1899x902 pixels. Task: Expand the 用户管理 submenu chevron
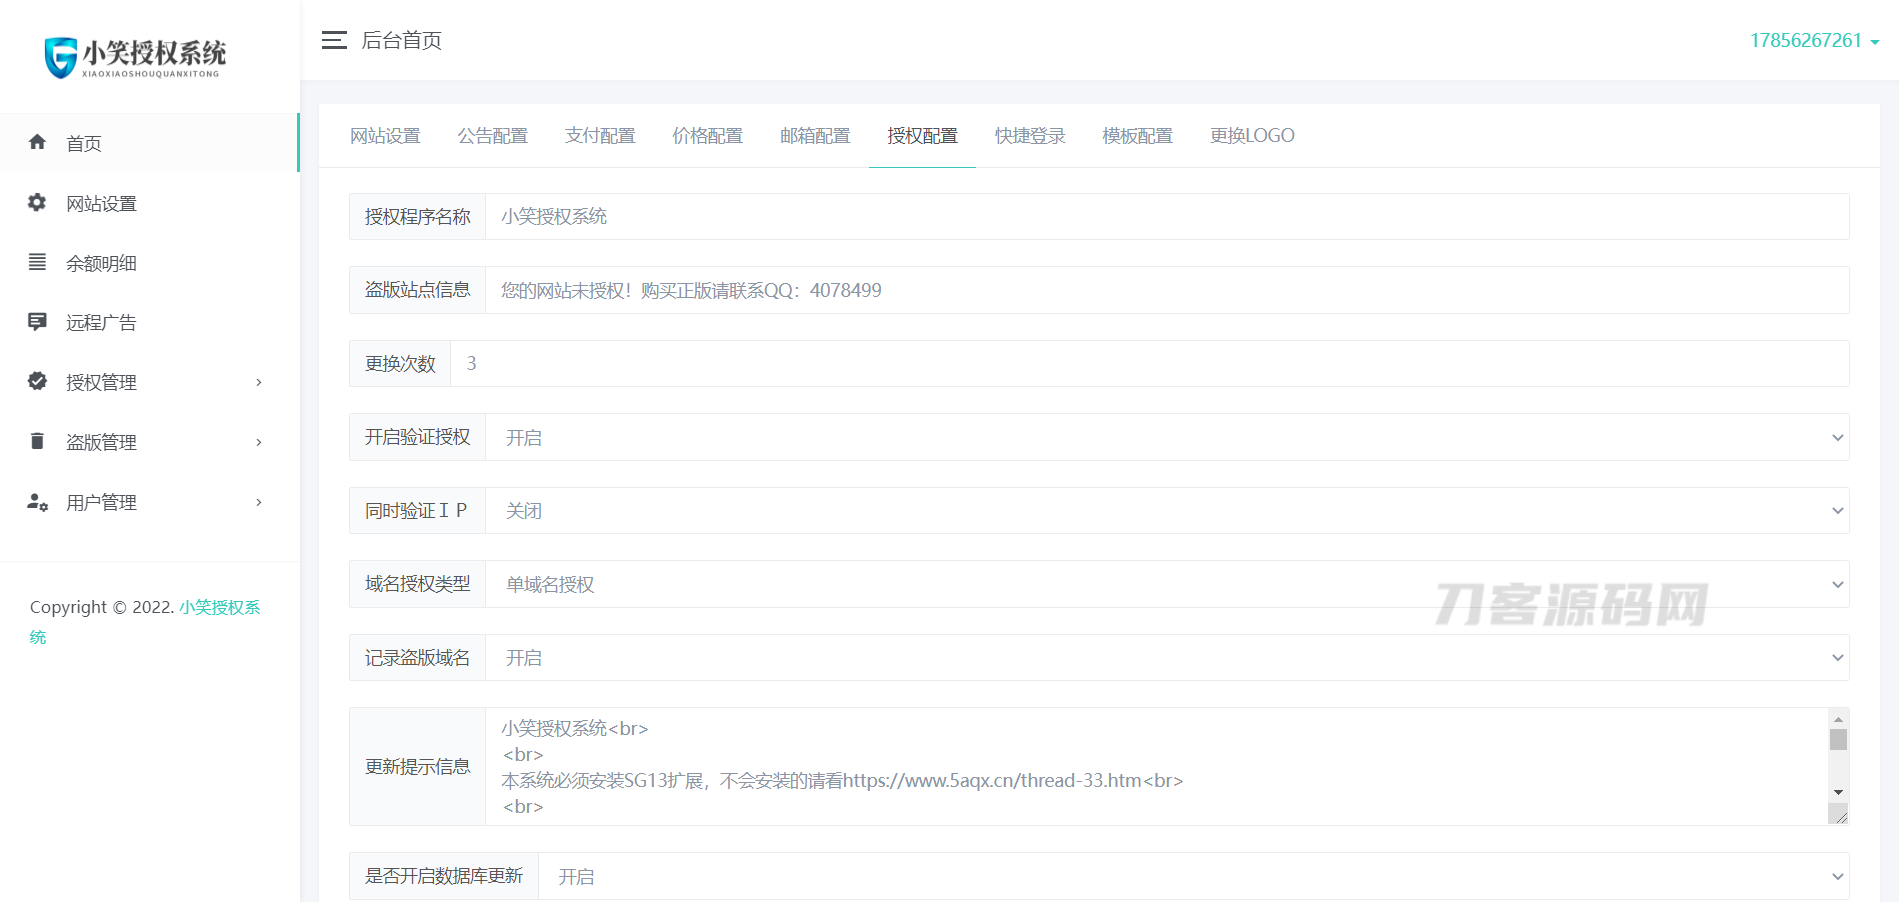point(259,502)
